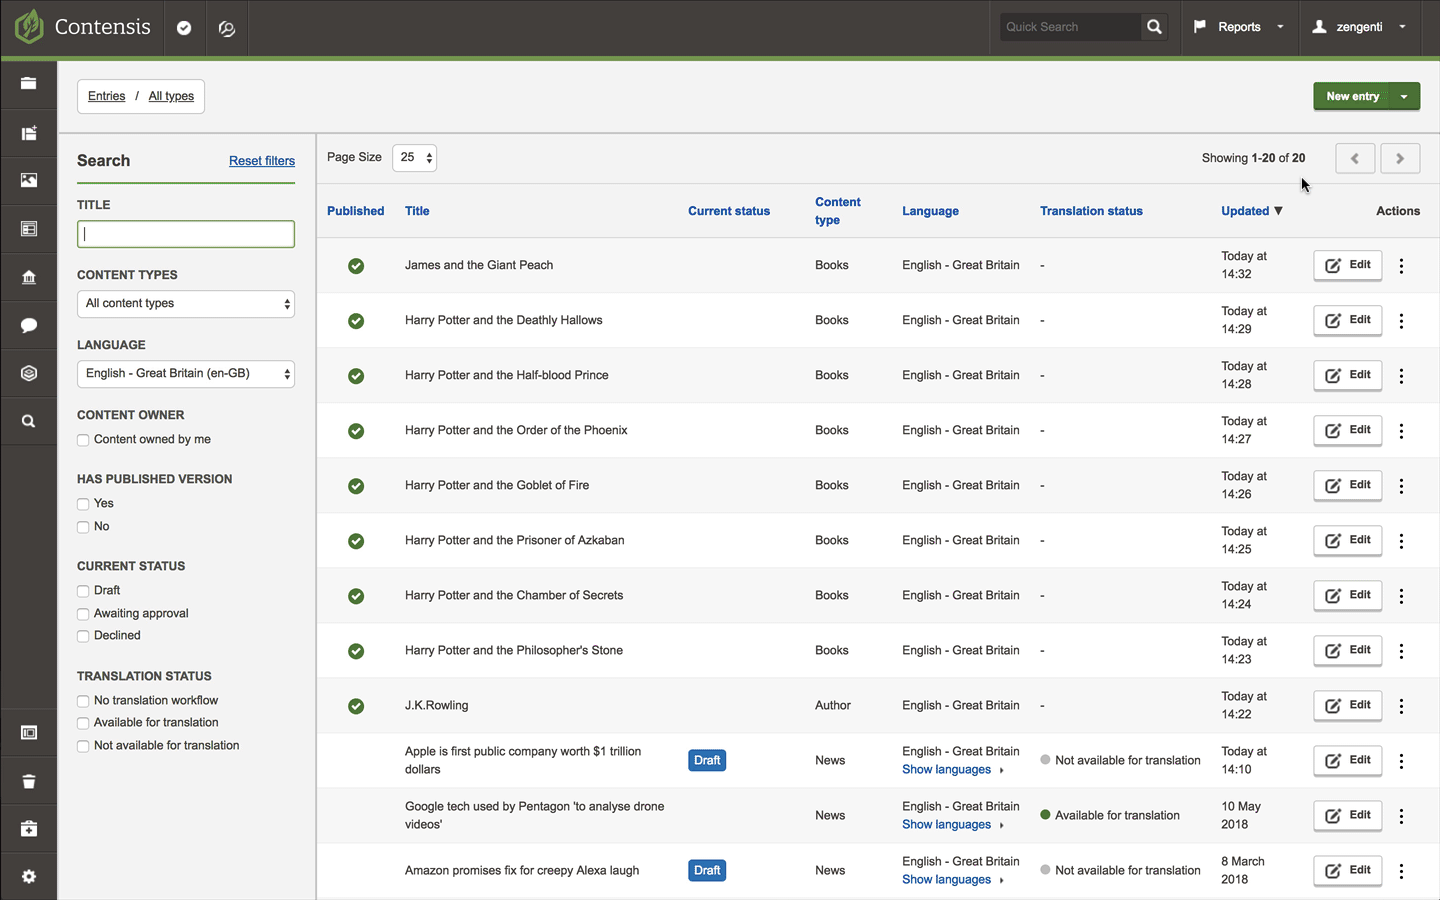Open the All types breadcrumb link
1440x900 pixels.
(x=171, y=96)
